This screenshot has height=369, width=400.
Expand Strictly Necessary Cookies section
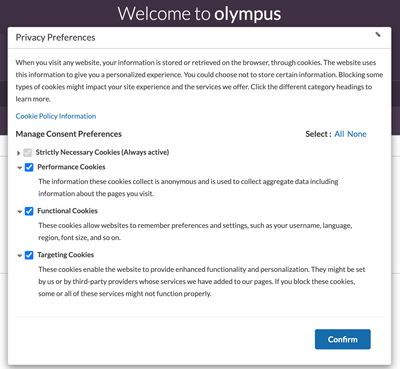point(19,153)
